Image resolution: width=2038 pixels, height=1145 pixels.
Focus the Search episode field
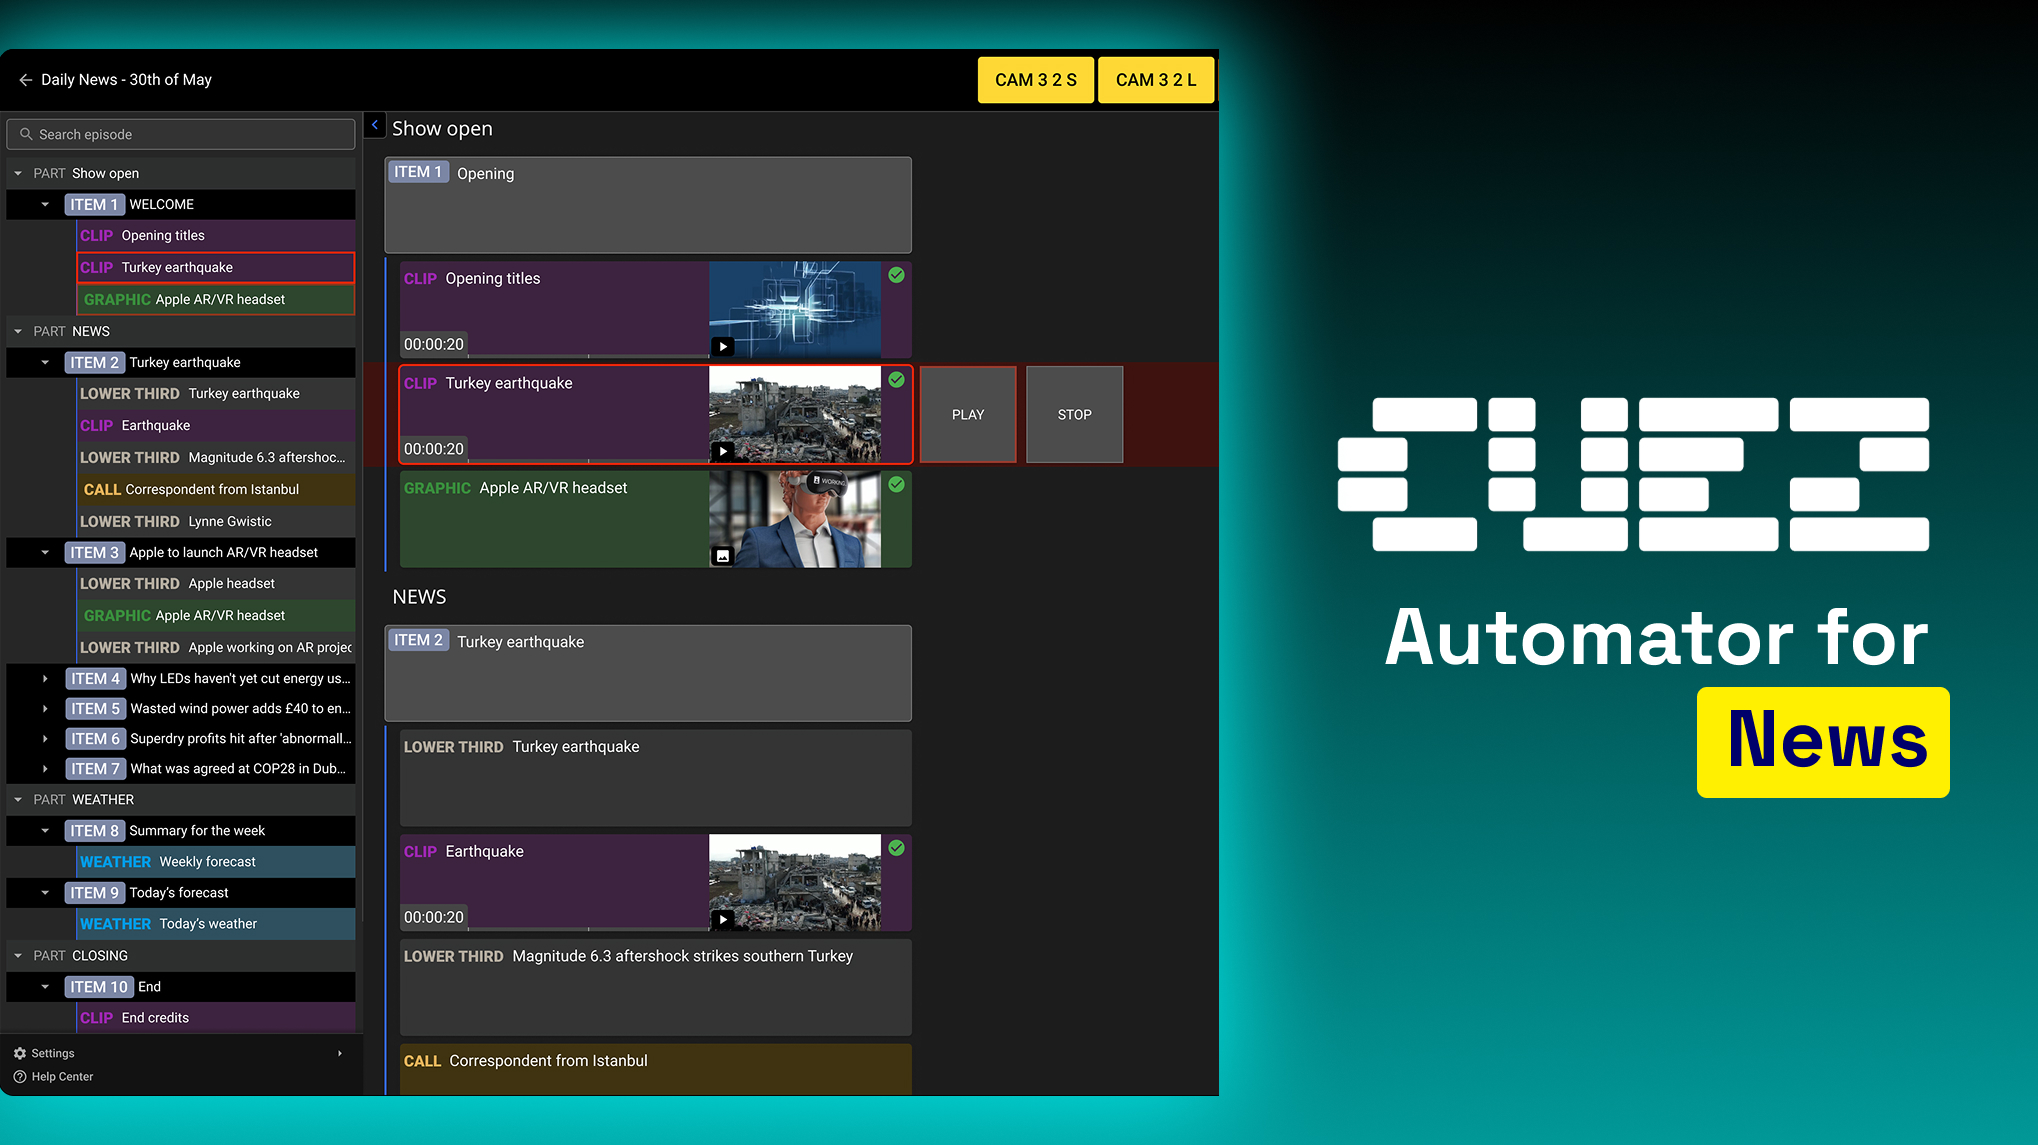(x=181, y=134)
